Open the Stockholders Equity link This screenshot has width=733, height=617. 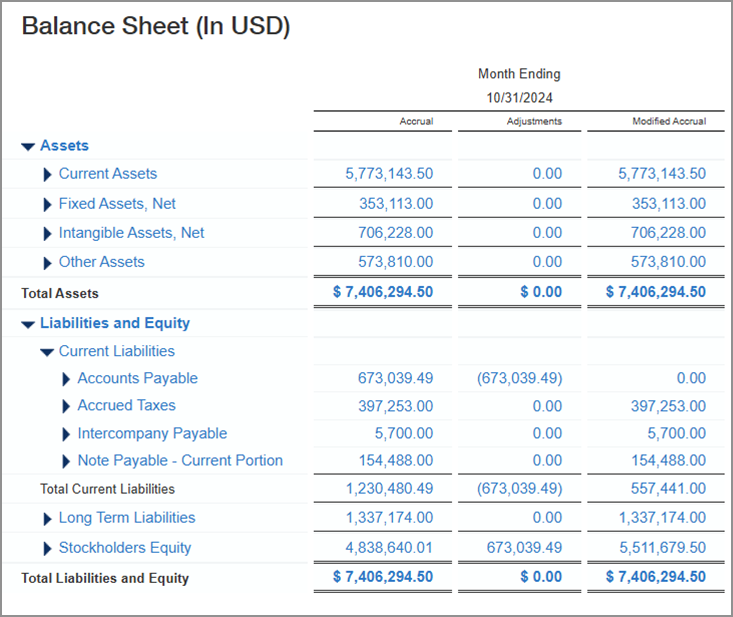tap(124, 548)
